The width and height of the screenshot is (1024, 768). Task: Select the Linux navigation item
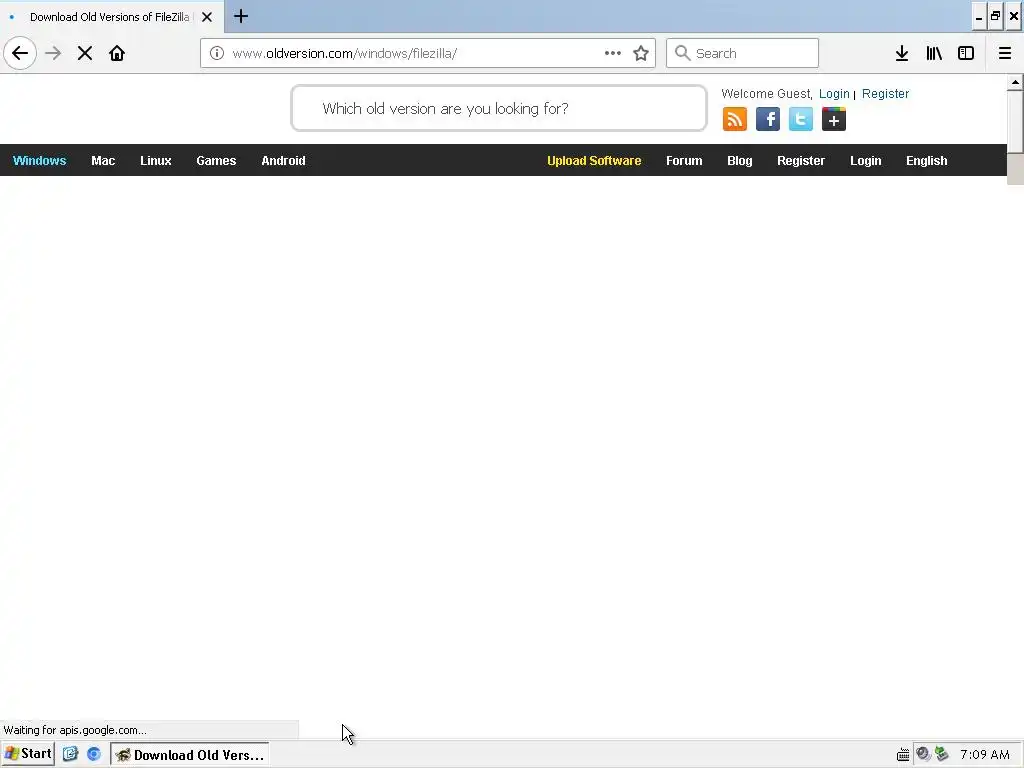[155, 161]
